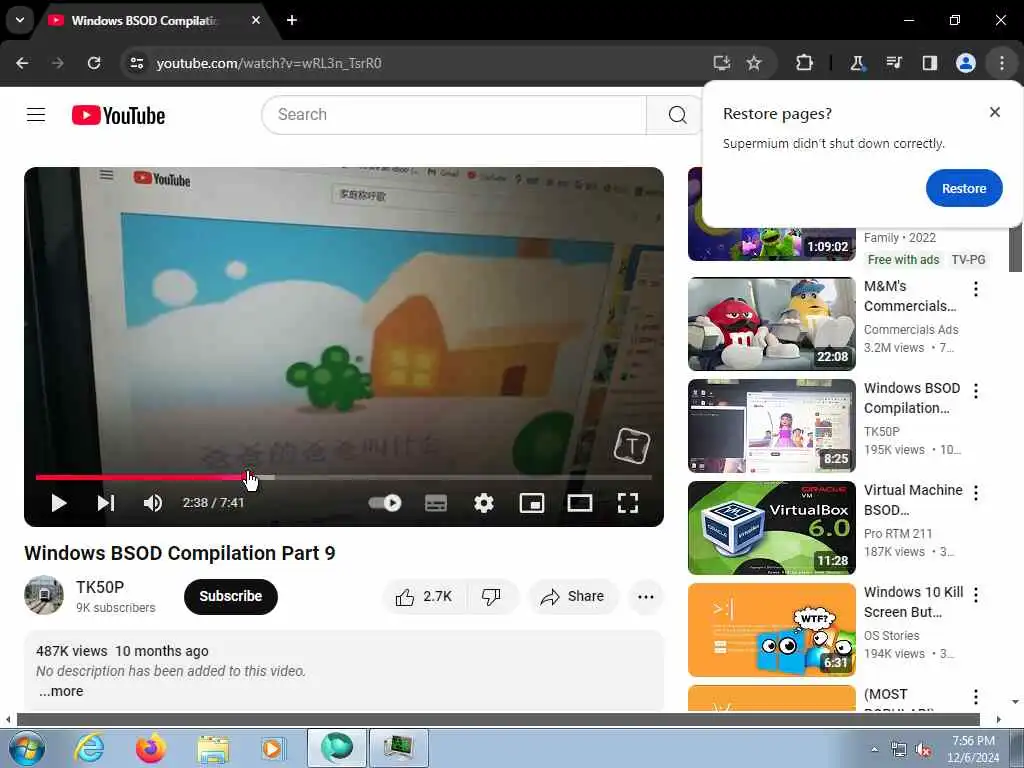Image resolution: width=1024 pixels, height=768 pixels.
Task: Focus the YouTube Search field
Action: pos(454,115)
